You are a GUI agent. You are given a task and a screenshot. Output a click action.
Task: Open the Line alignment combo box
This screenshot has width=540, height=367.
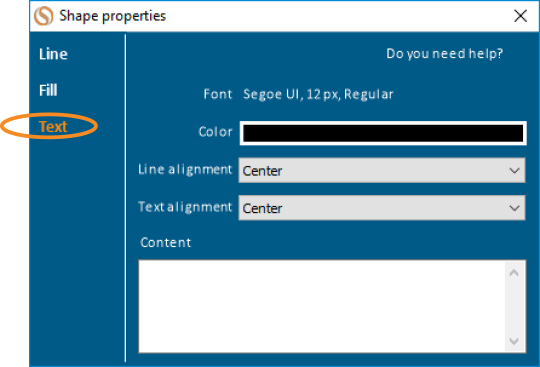click(x=382, y=170)
